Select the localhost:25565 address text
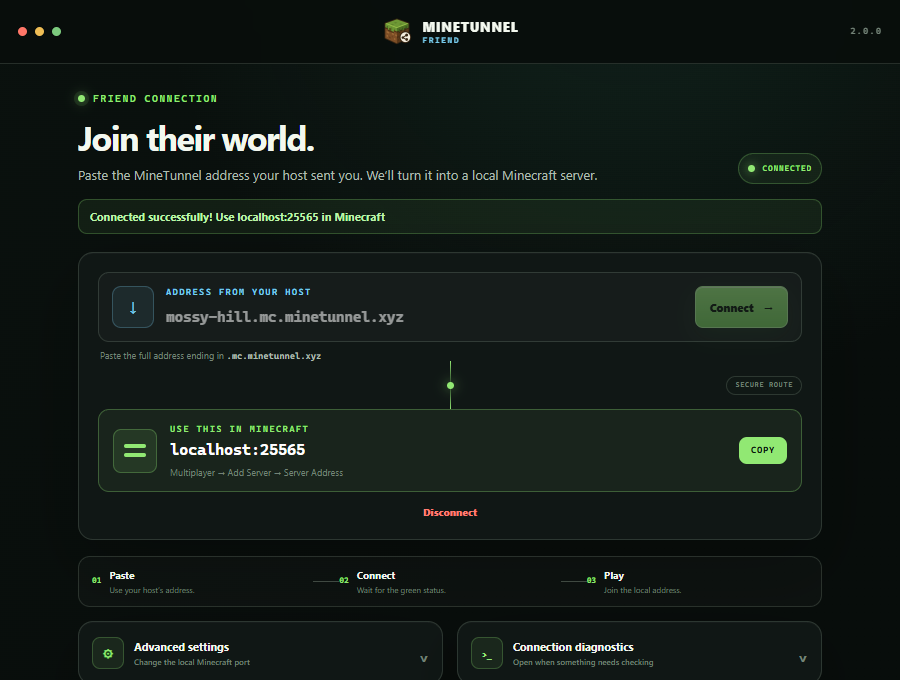 click(238, 449)
